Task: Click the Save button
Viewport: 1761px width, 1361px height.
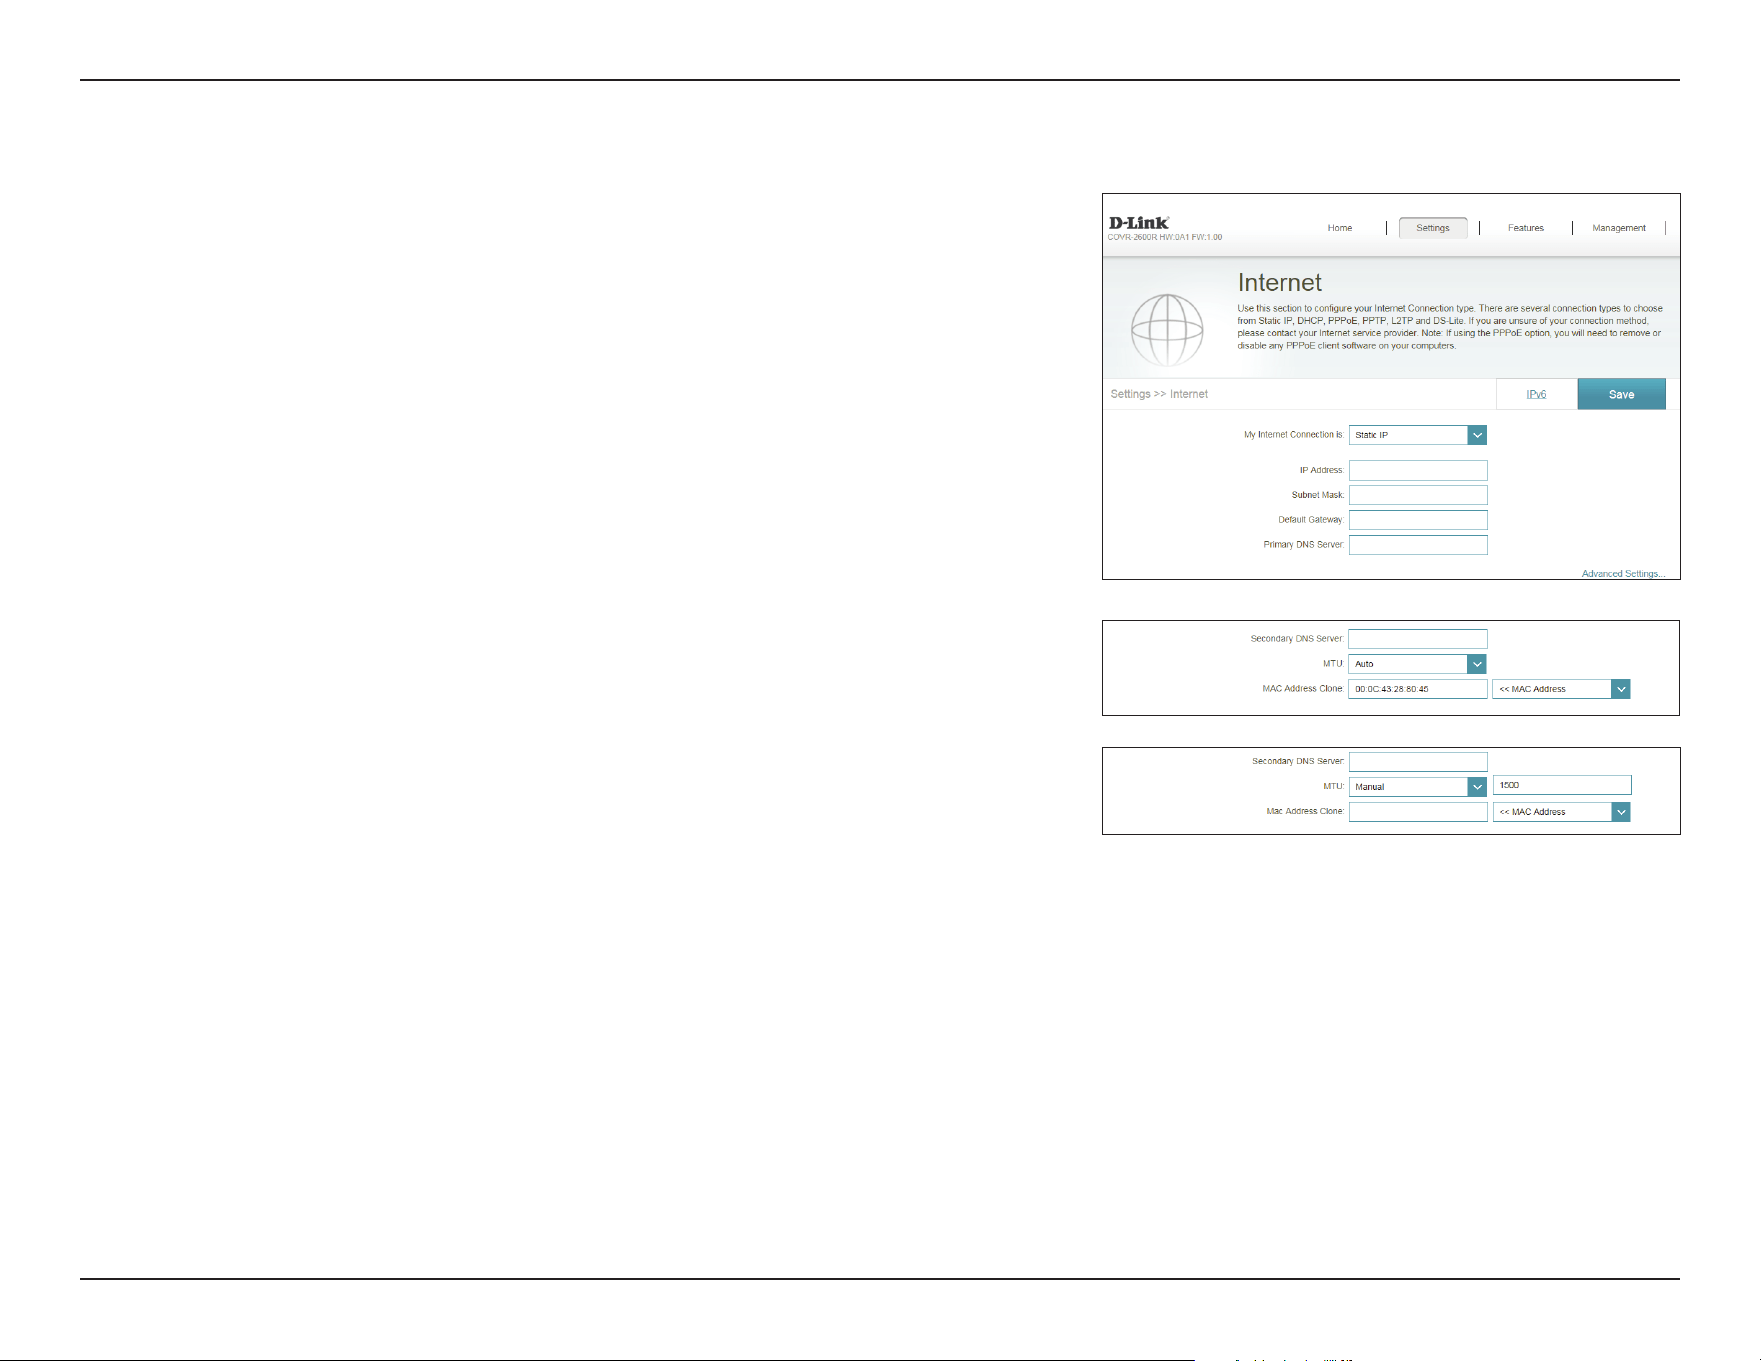Action: [x=1621, y=394]
